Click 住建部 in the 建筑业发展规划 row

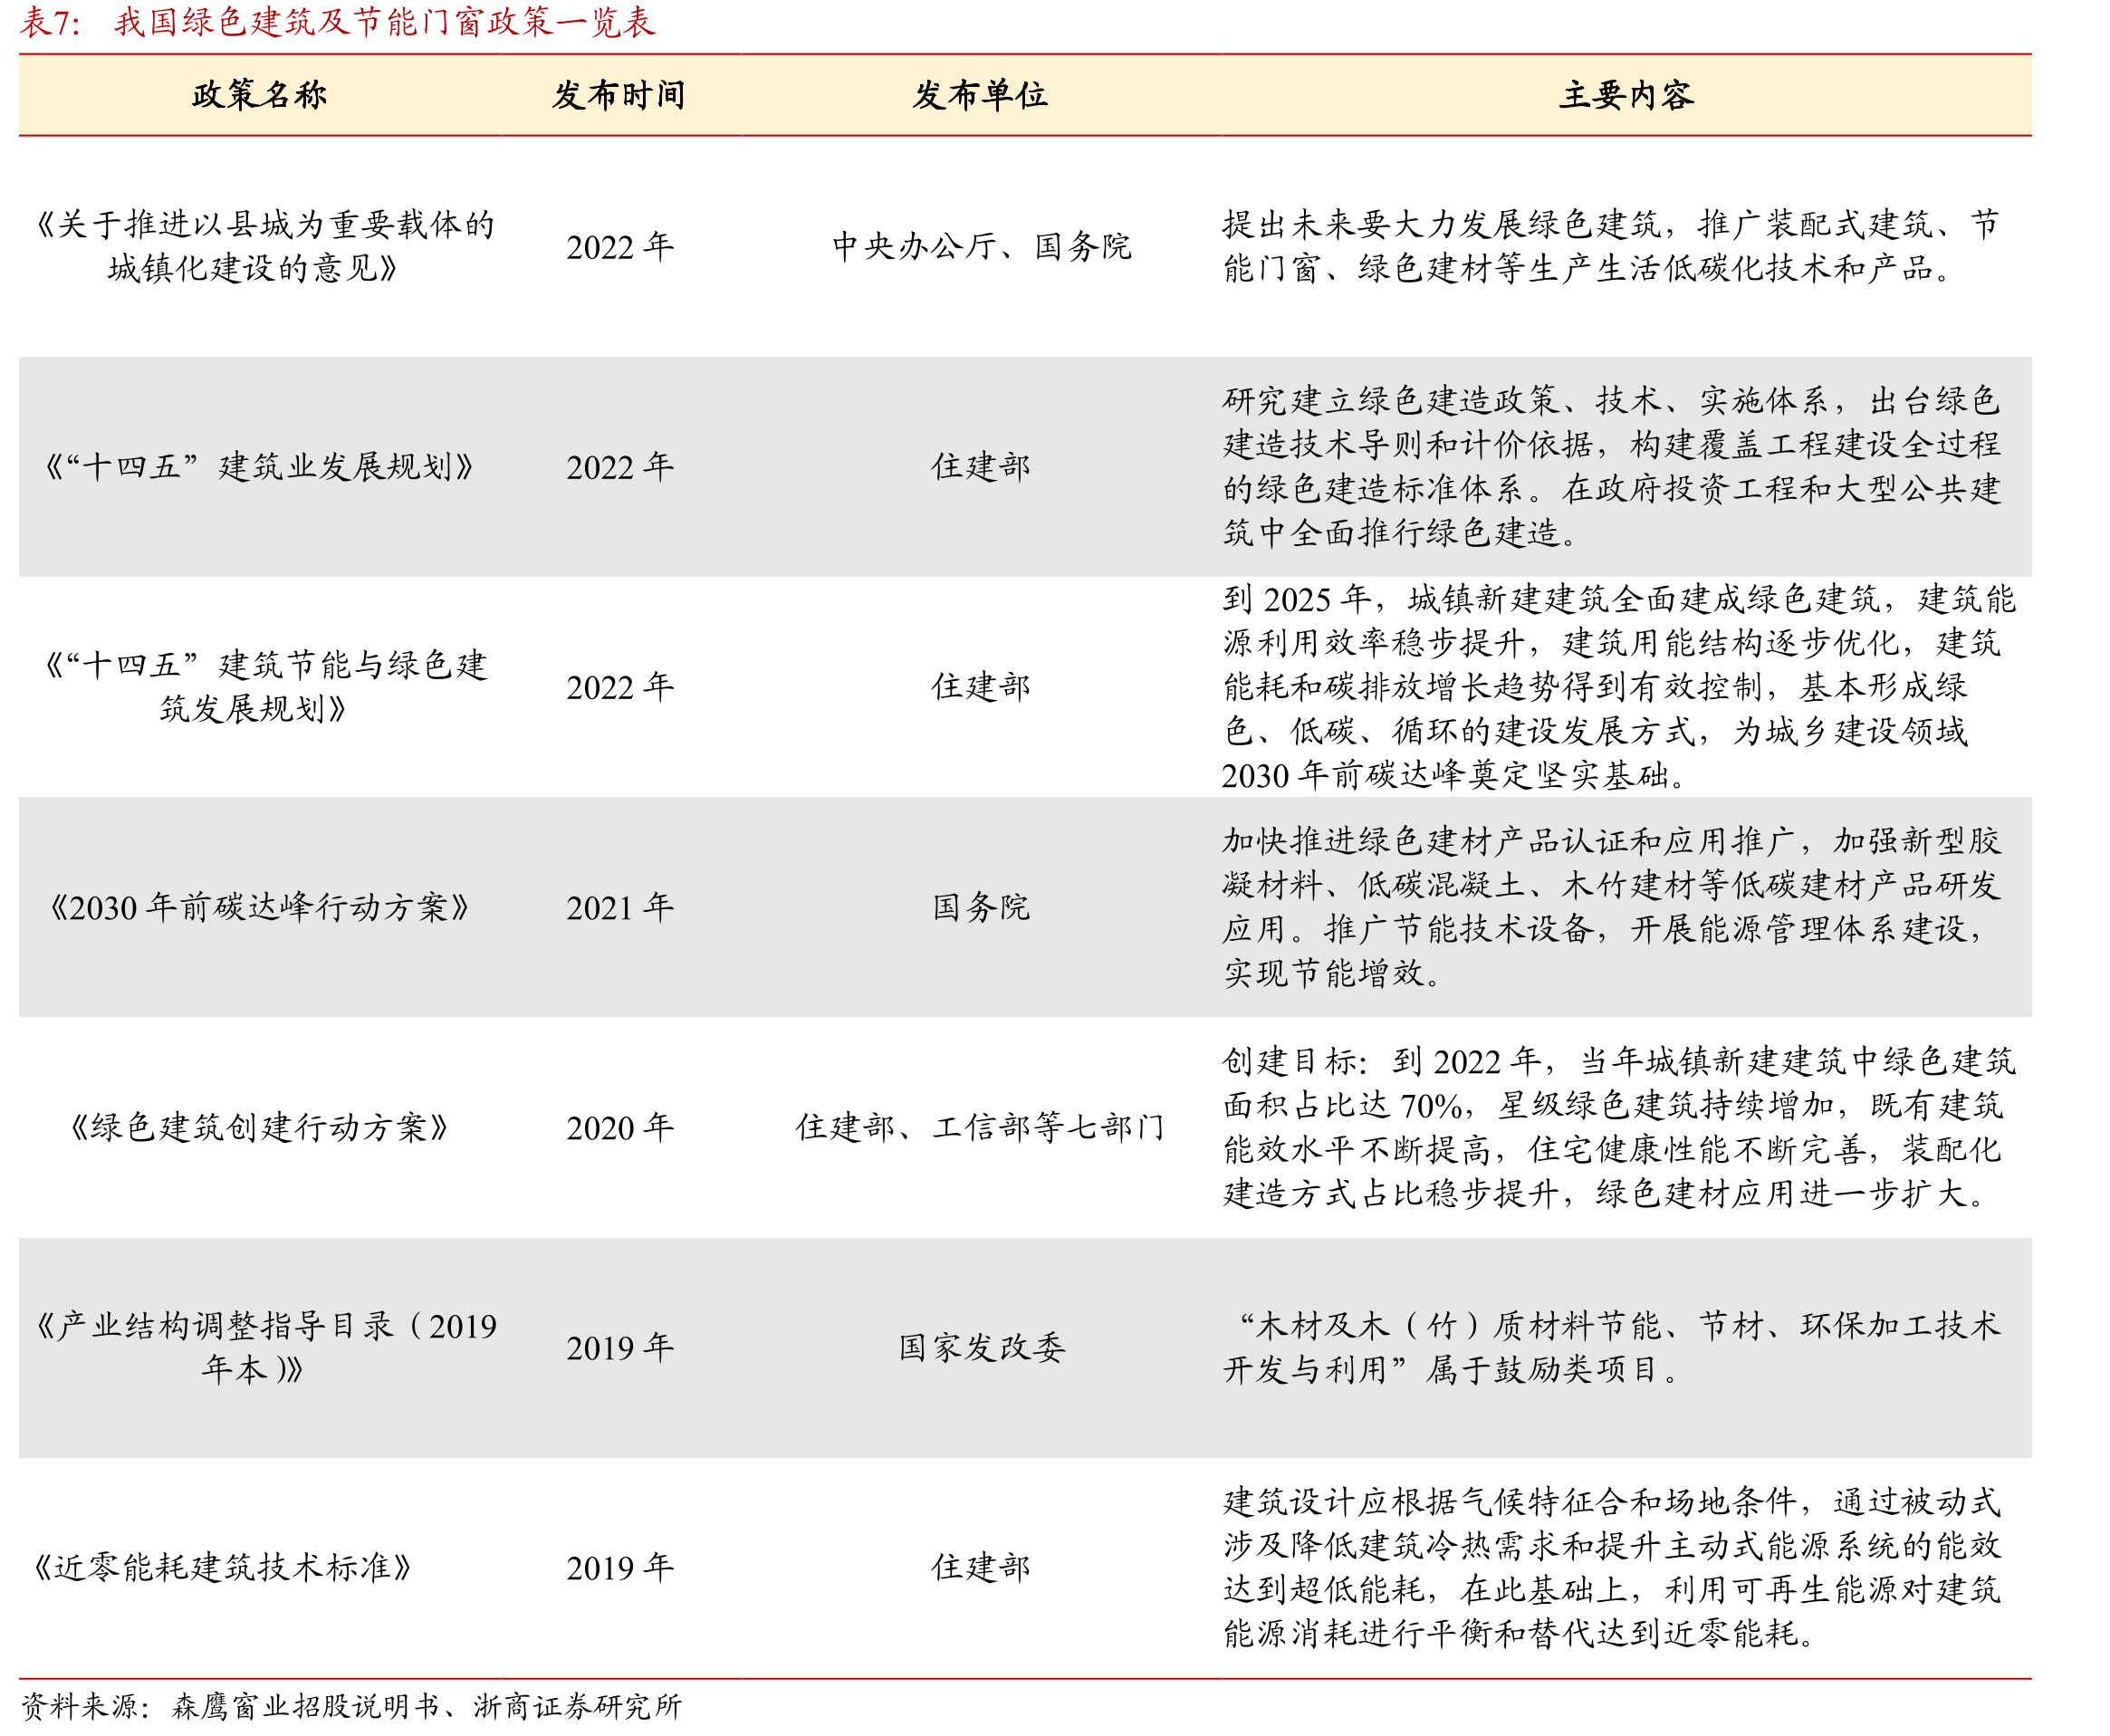pos(981,466)
